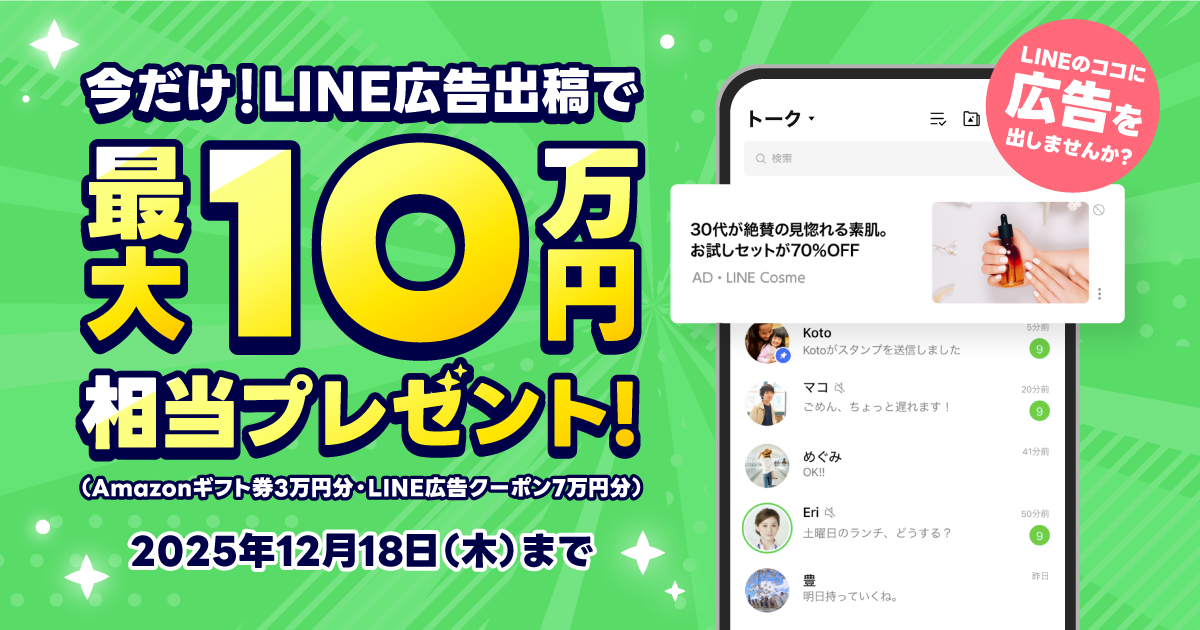Click Eri's green-ringed profile avatar

point(768,526)
